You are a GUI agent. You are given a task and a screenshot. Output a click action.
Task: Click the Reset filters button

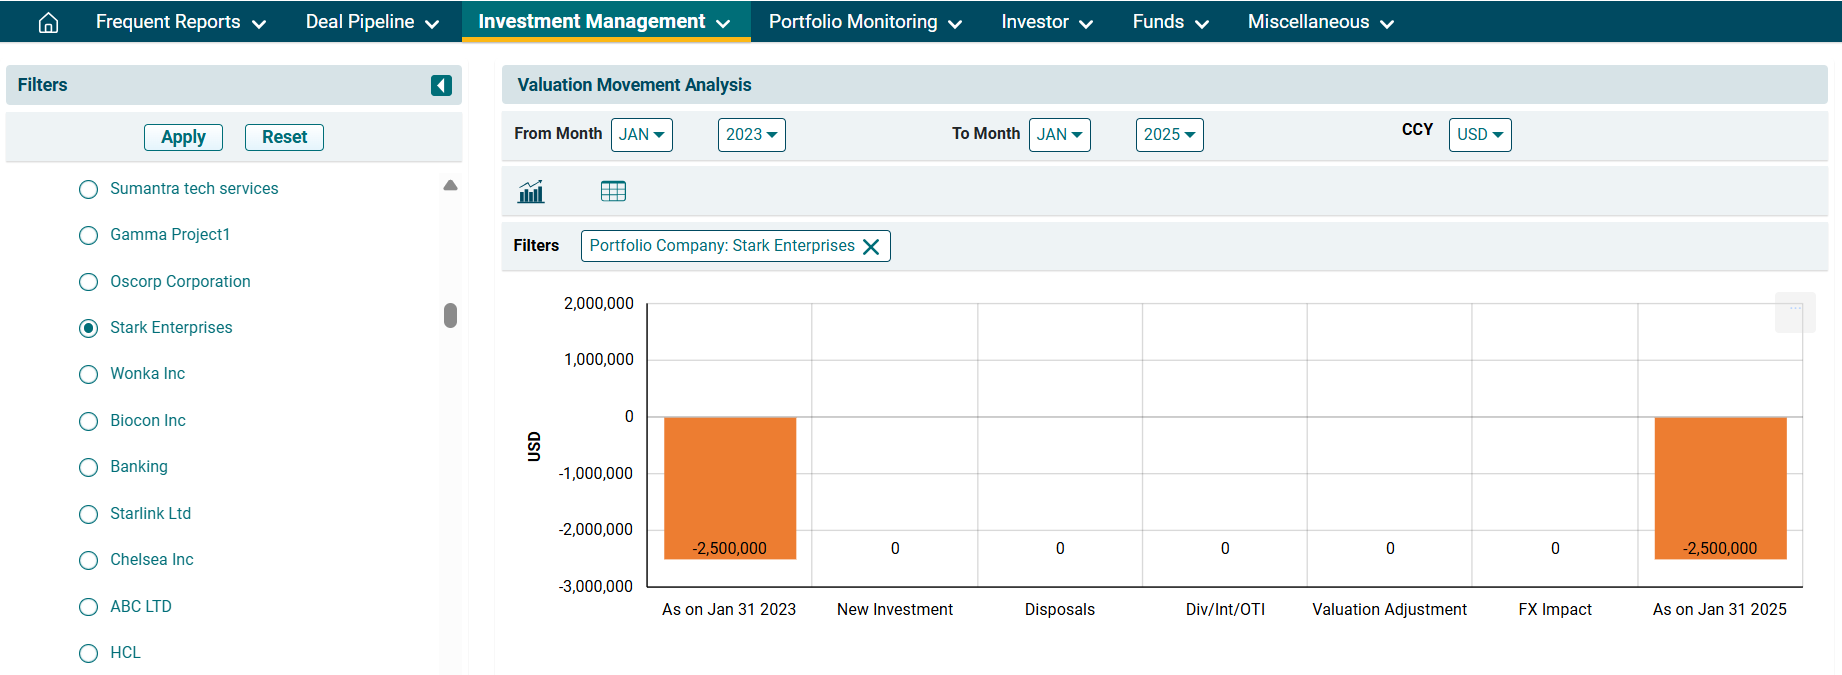point(284,137)
